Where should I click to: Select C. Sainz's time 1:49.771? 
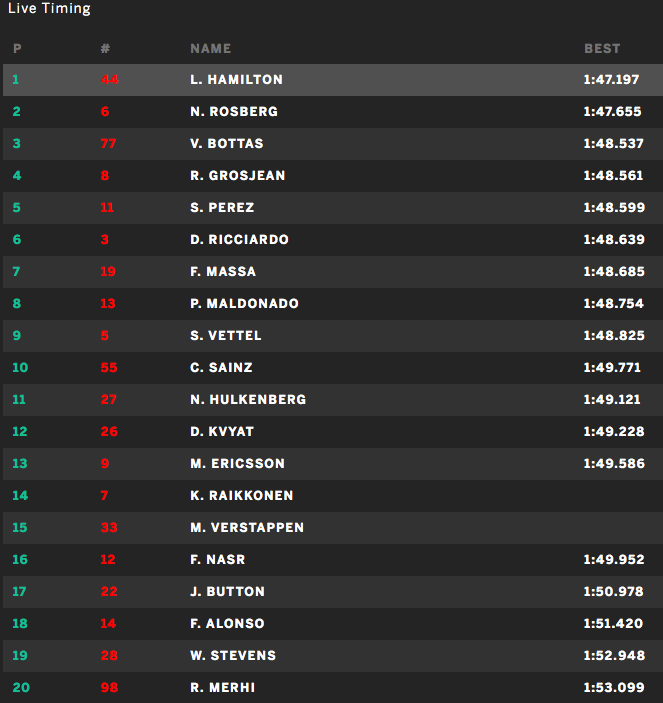[x=613, y=368]
